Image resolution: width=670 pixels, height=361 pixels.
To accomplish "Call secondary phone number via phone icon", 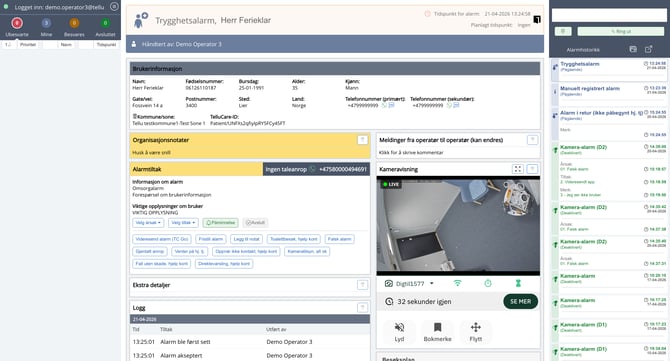I will [449, 105].
